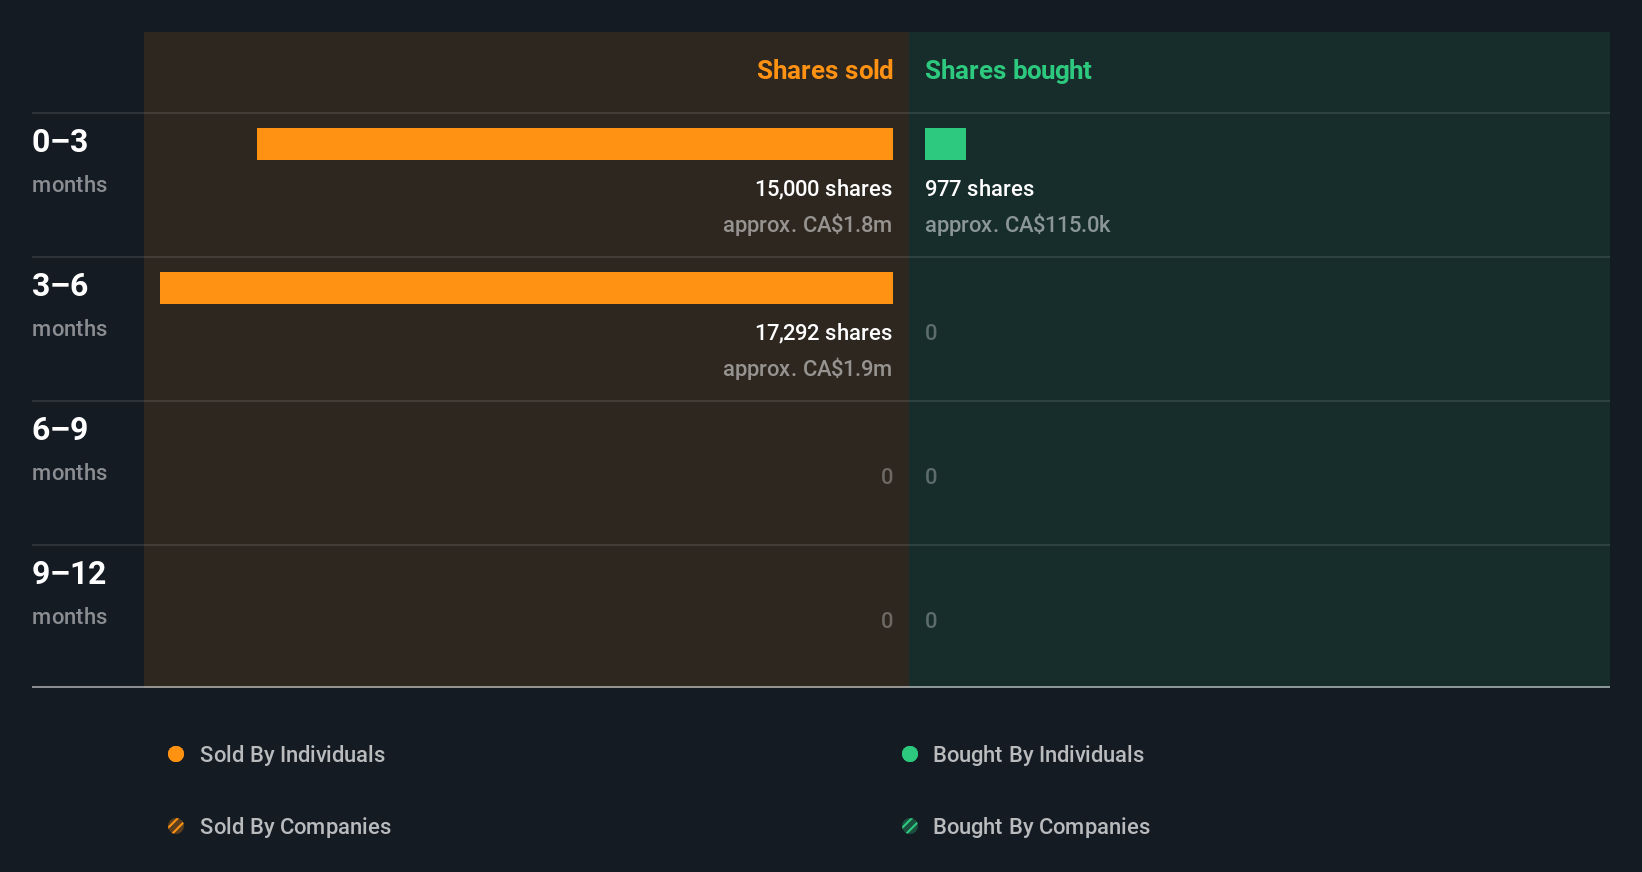Click the 9–12 months row label
Viewport: 1642px width, 872px height.
click(69, 593)
